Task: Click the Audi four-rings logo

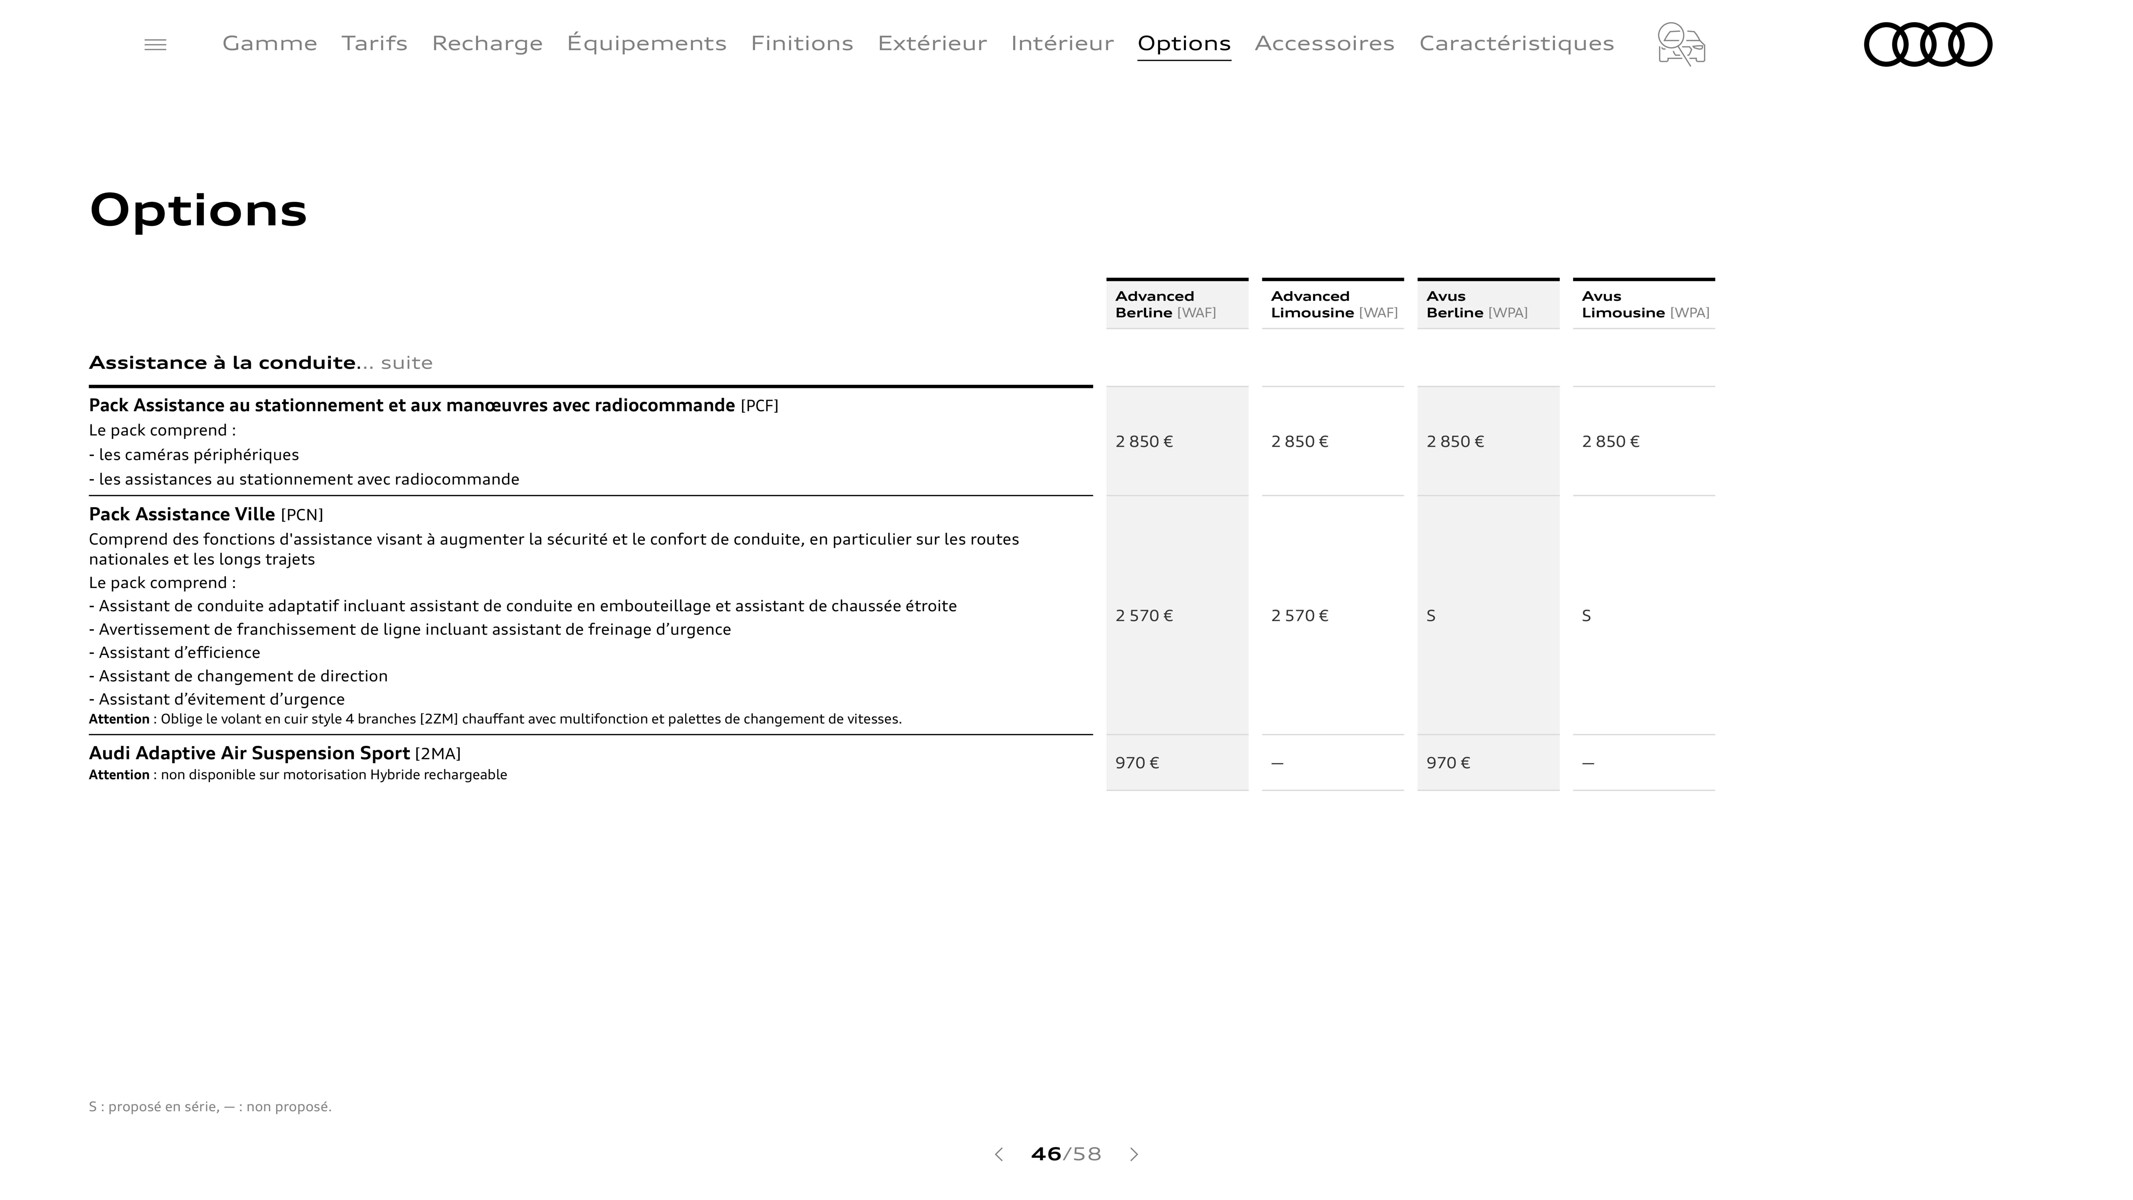Action: pos(1928,44)
